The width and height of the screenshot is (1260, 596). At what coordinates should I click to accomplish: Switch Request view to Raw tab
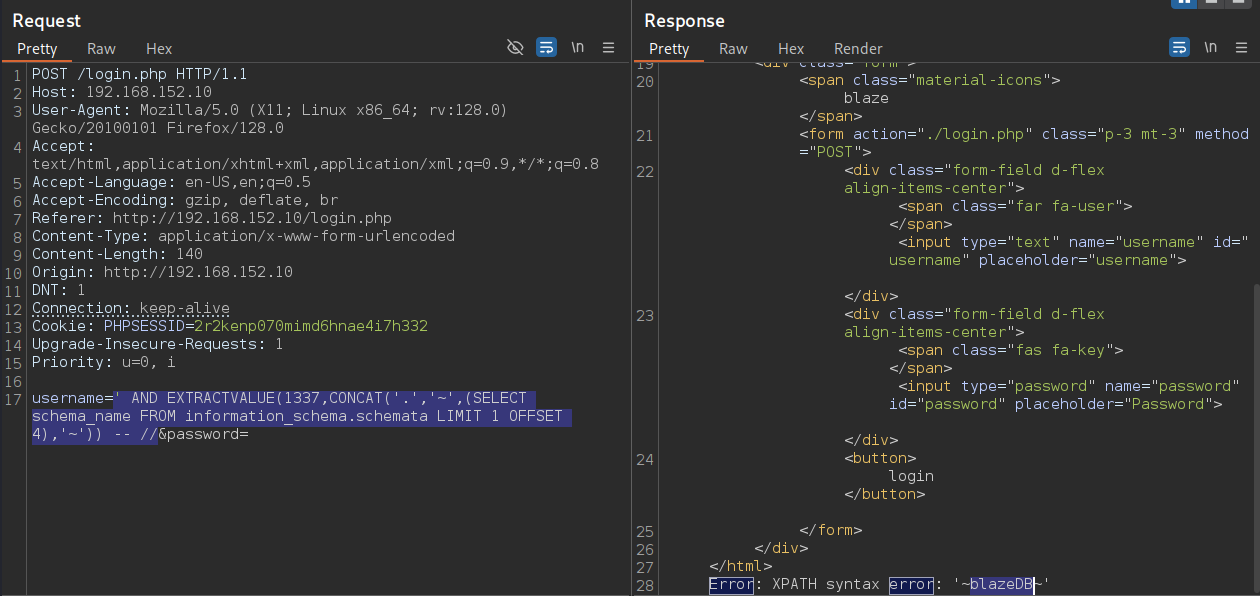point(101,48)
